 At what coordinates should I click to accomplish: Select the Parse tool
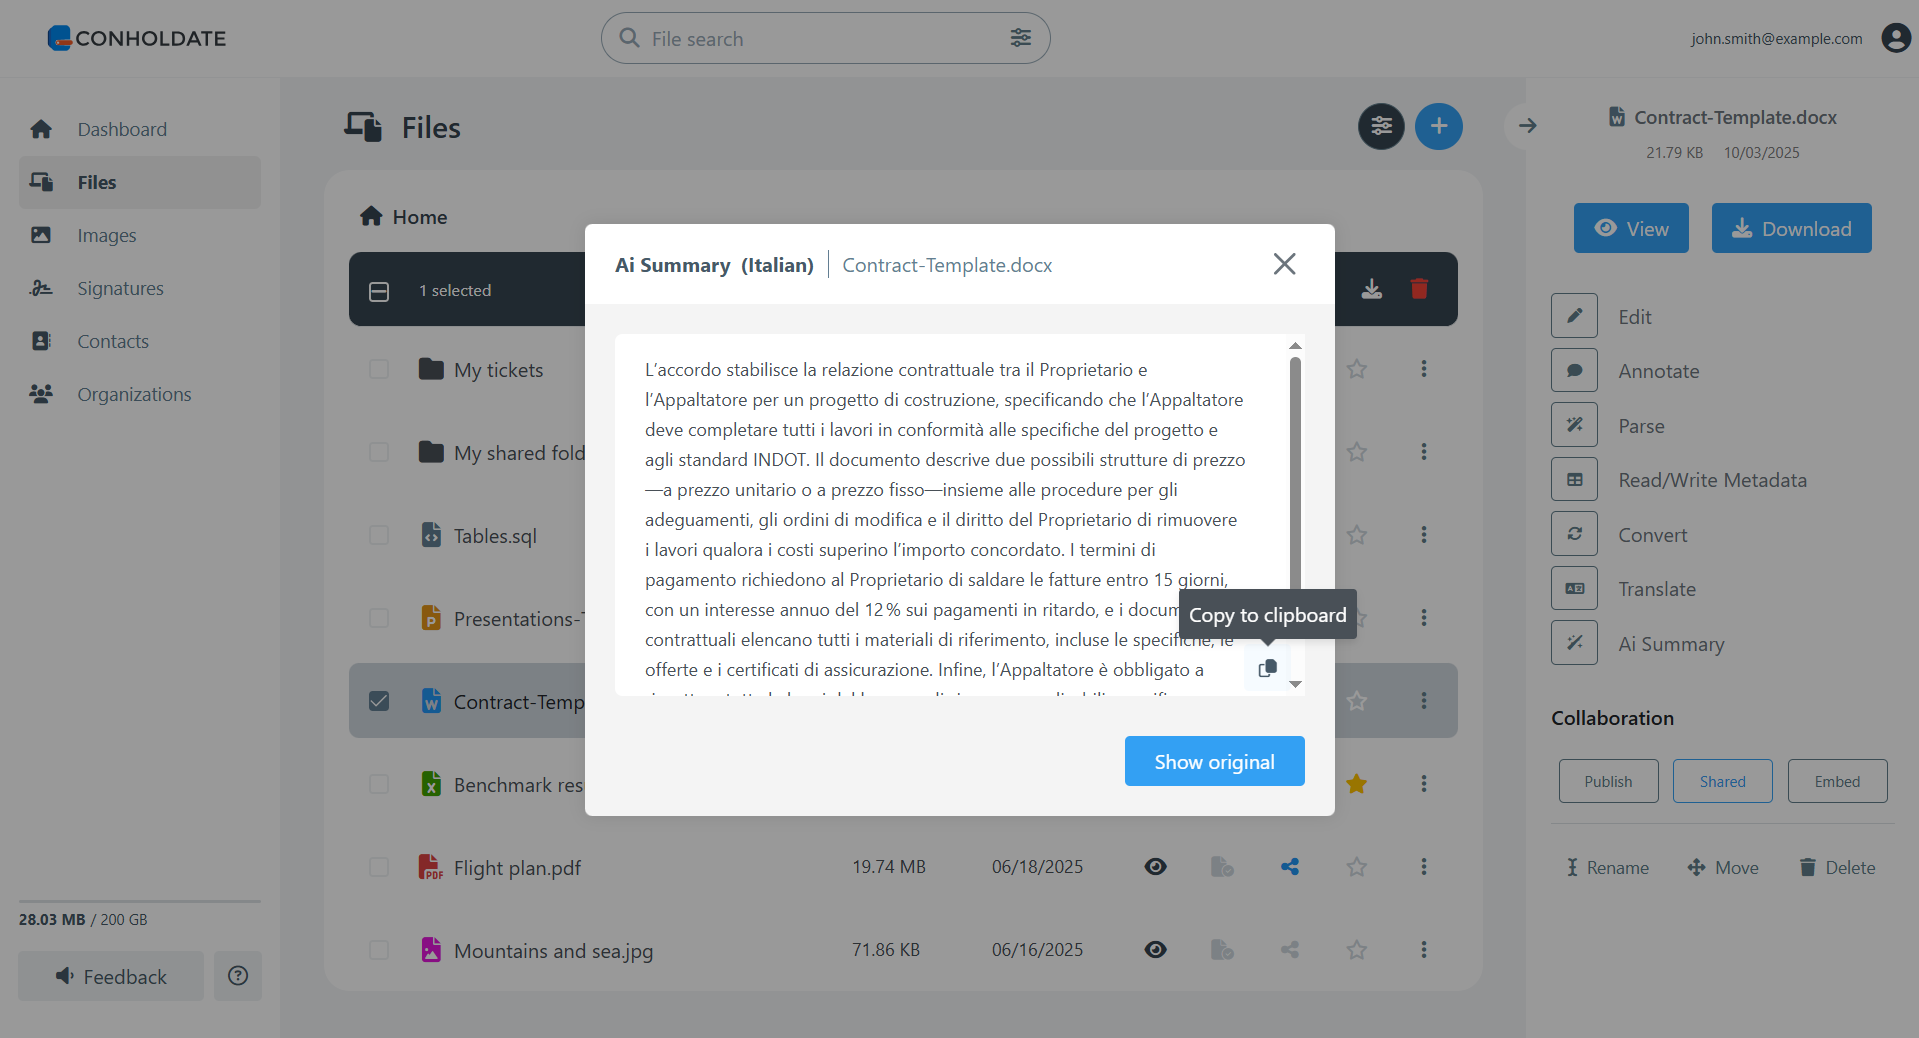point(1641,425)
